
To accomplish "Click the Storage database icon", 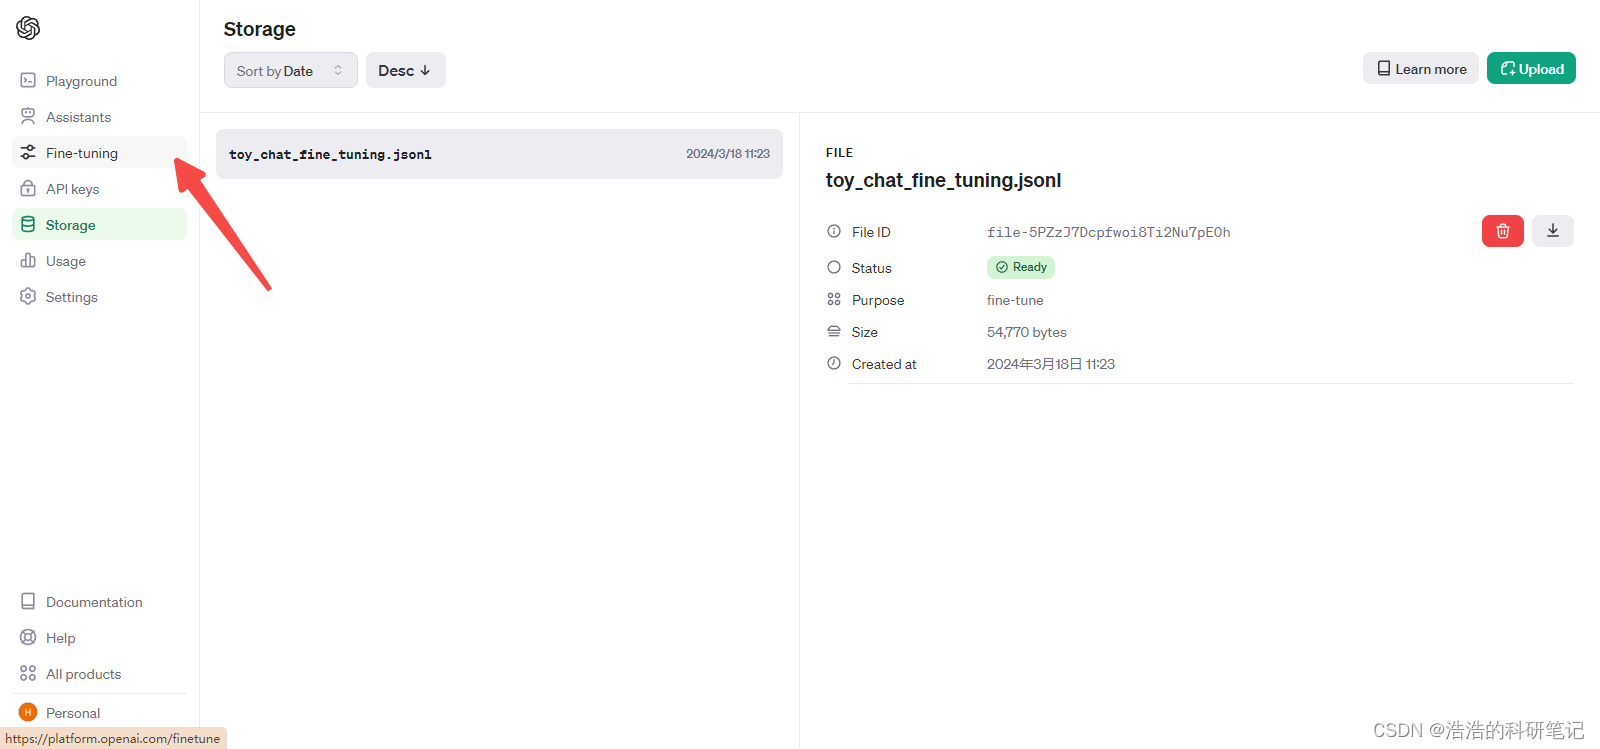I will point(28,224).
